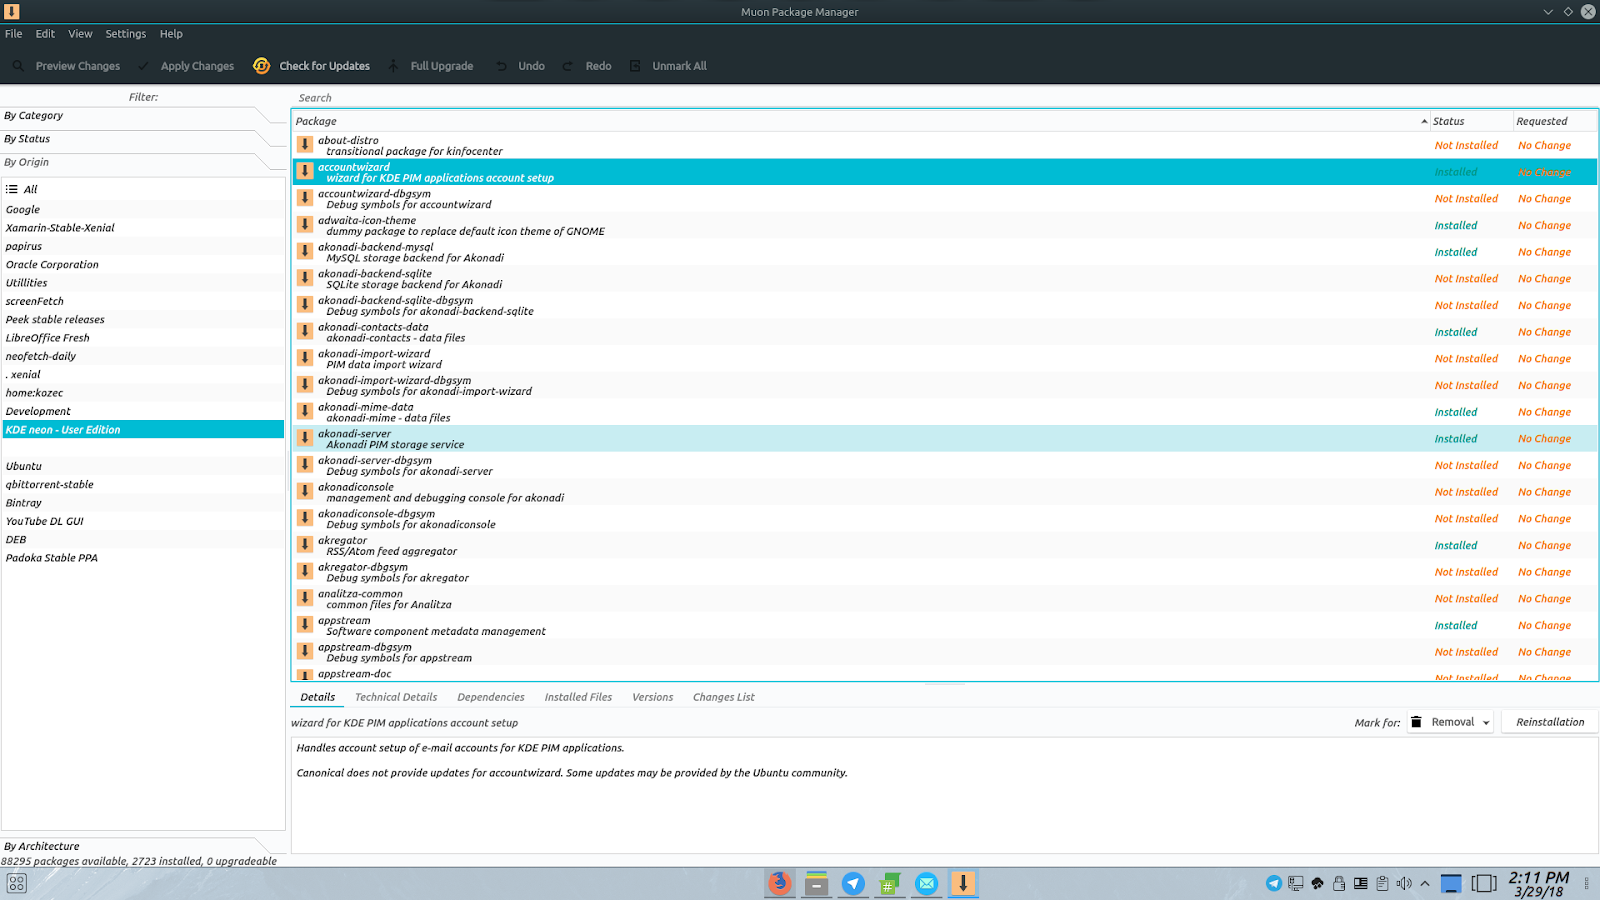The height and width of the screenshot is (900, 1600).
Task: Click the Undo arrow icon
Action: pyautogui.click(x=500, y=65)
